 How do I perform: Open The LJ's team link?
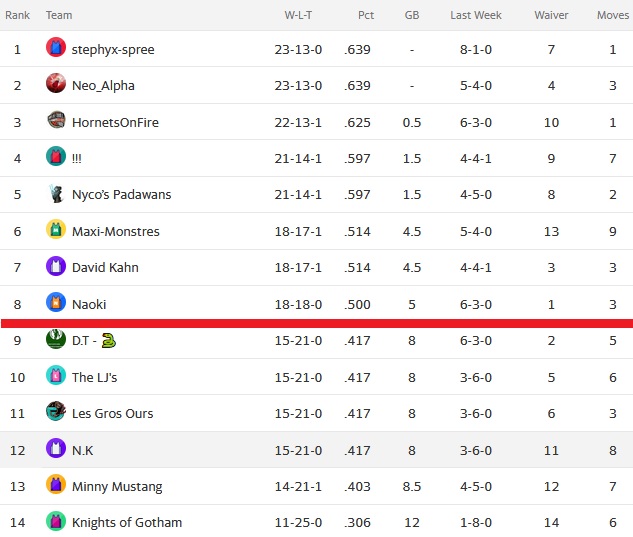(94, 378)
